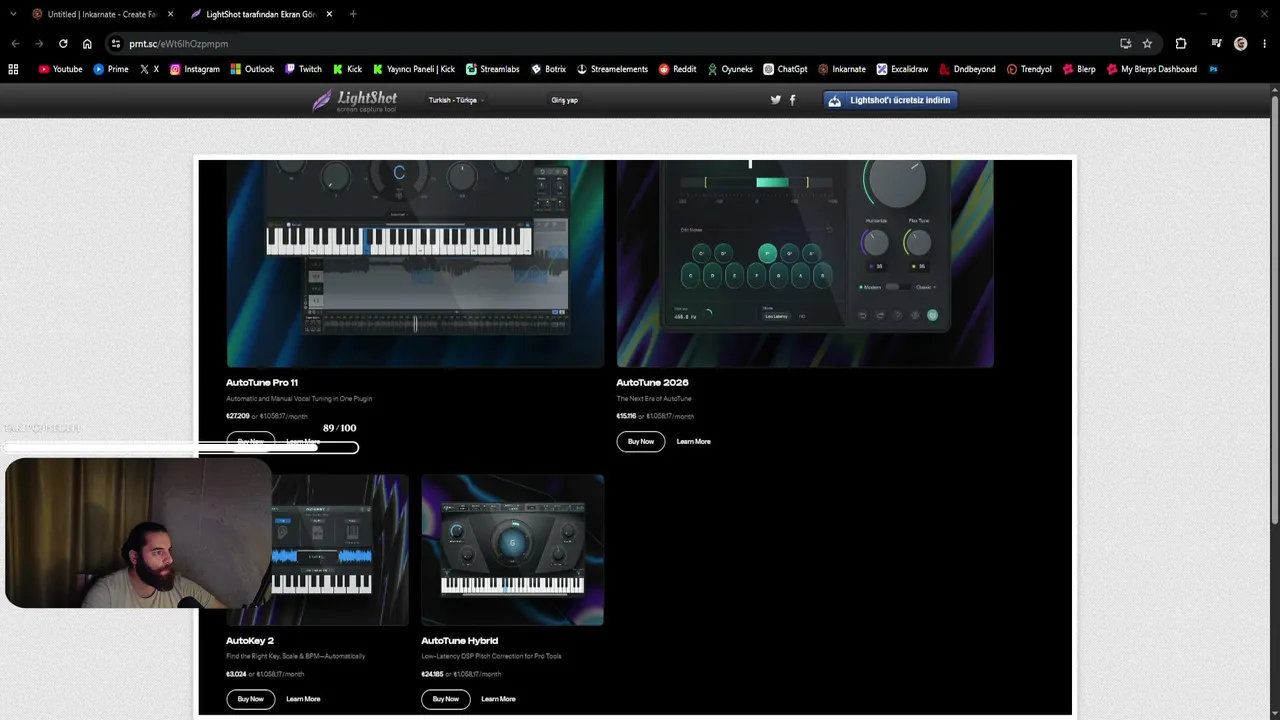This screenshot has height=720, width=1280.
Task: Open the Reddit bookmark
Action: (x=677, y=69)
